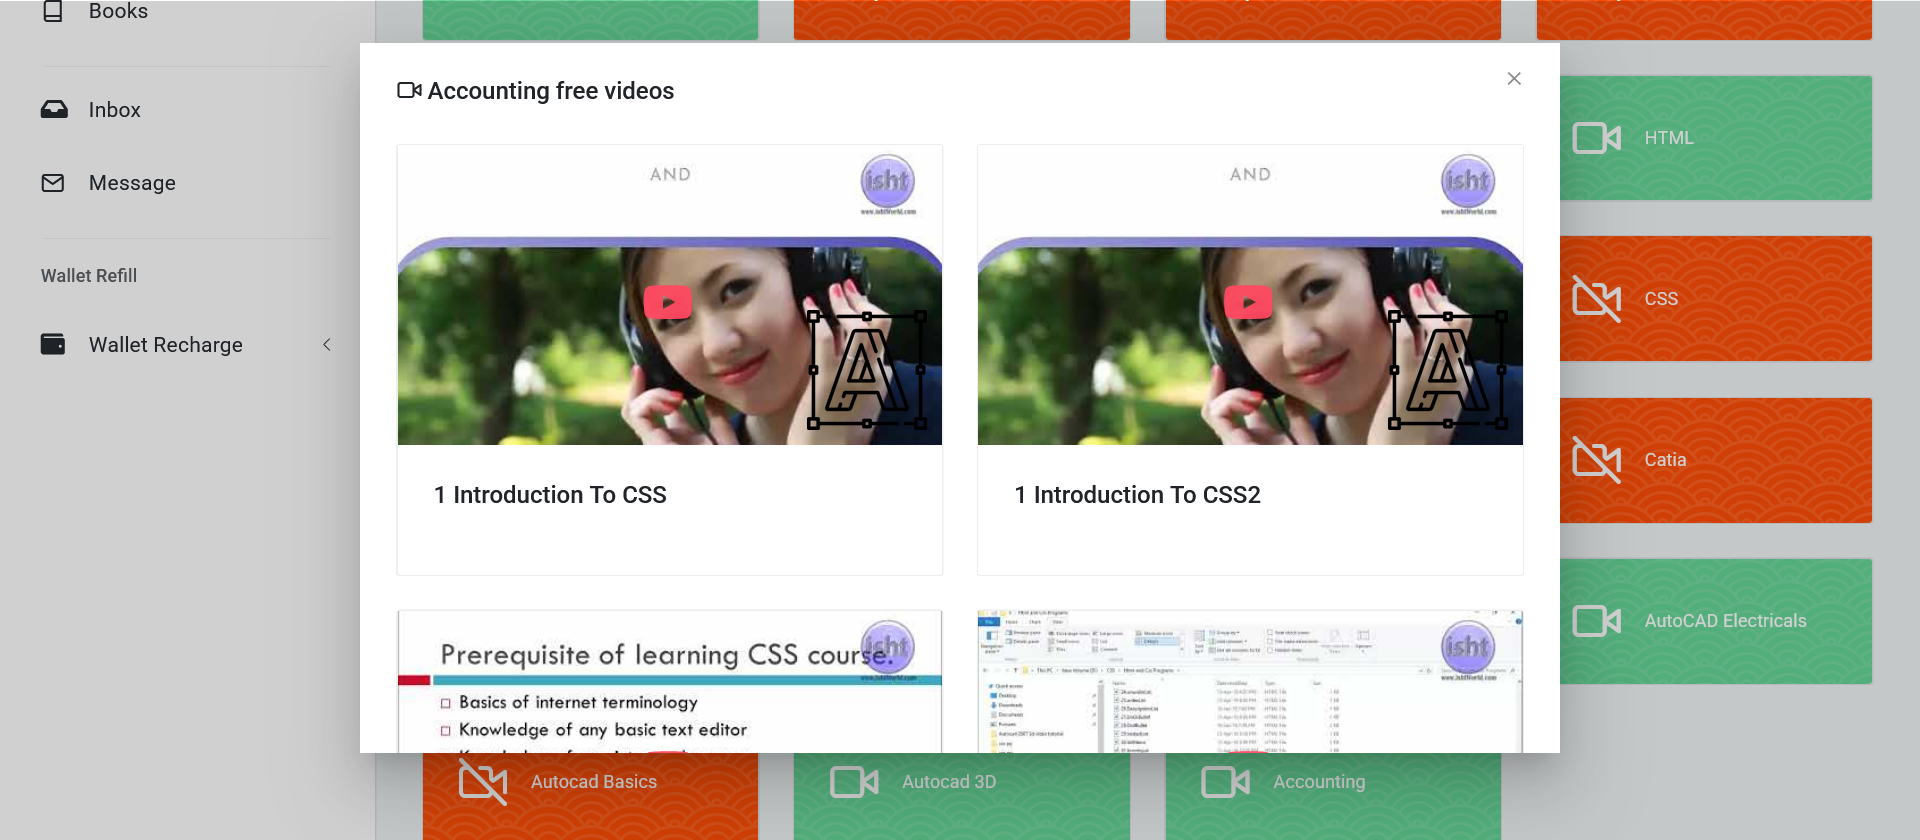Screen dimensions: 1920x840
Task: Click the 1 Introduction To CSS2 title
Action: [x=1137, y=495]
